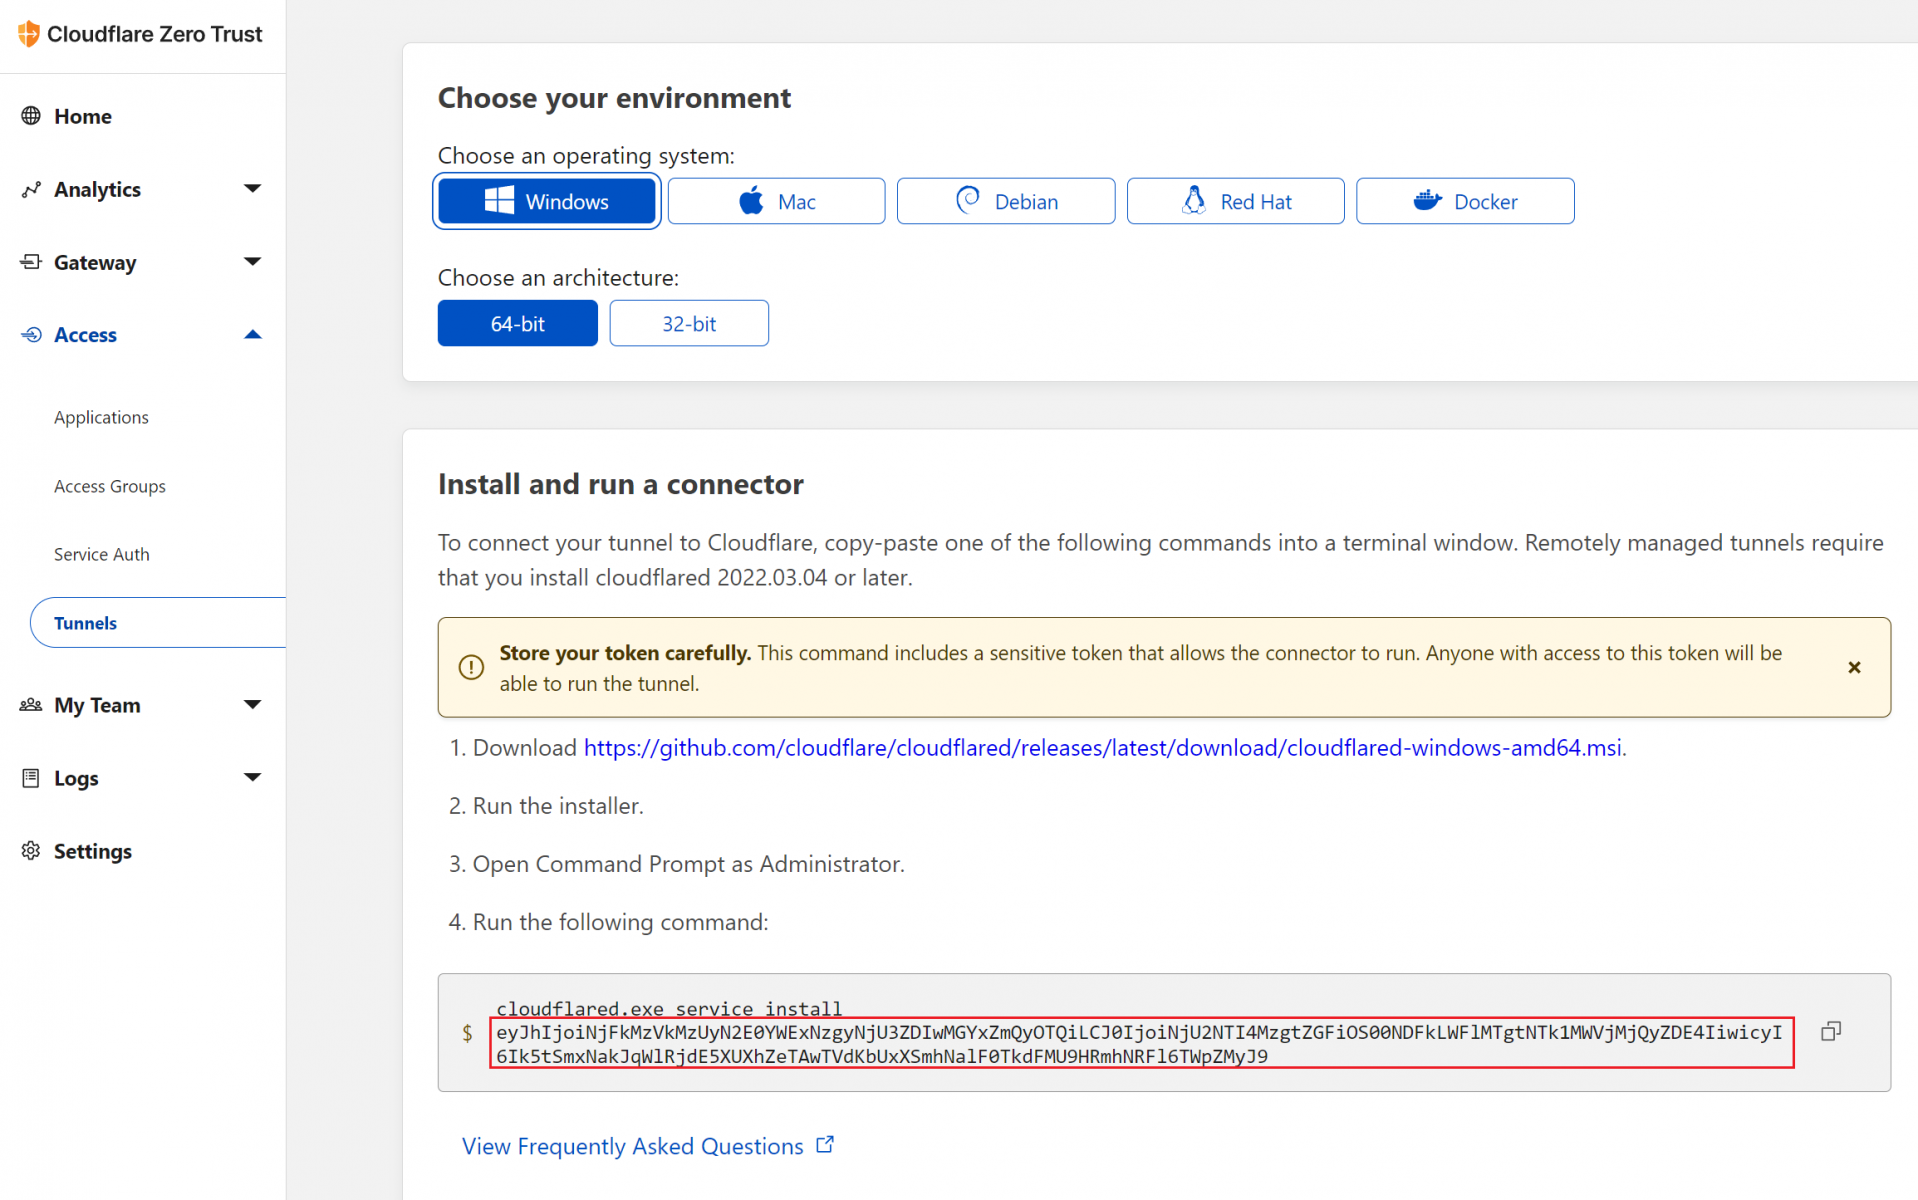Pick Docker as the environment
This screenshot has width=1918, height=1200.
pyautogui.click(x=1464, y=201)
